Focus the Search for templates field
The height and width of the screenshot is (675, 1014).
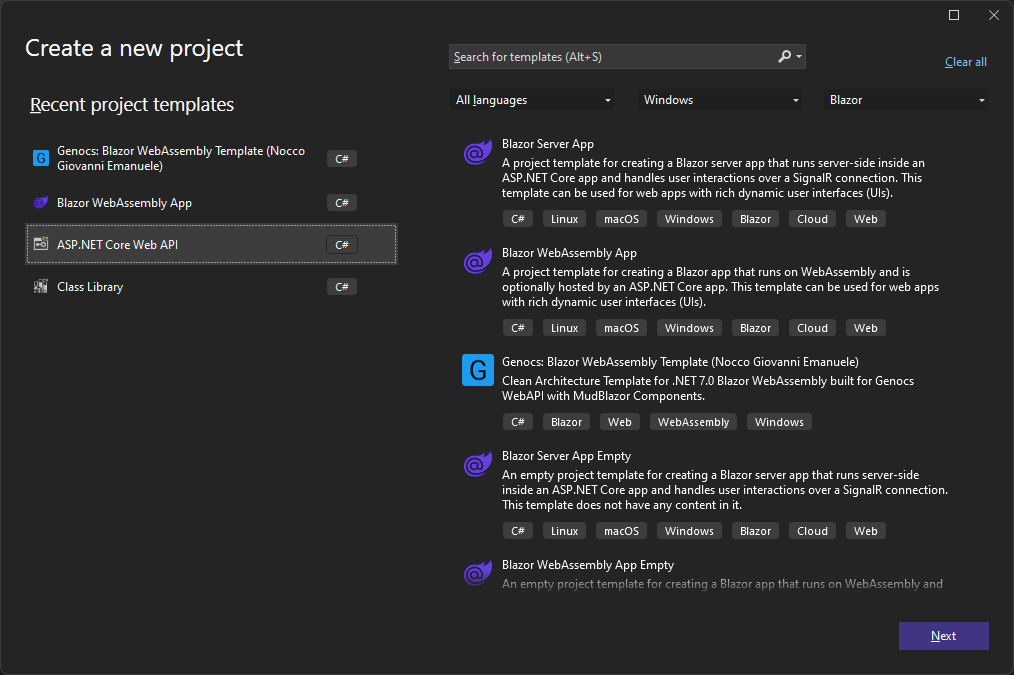610,57
